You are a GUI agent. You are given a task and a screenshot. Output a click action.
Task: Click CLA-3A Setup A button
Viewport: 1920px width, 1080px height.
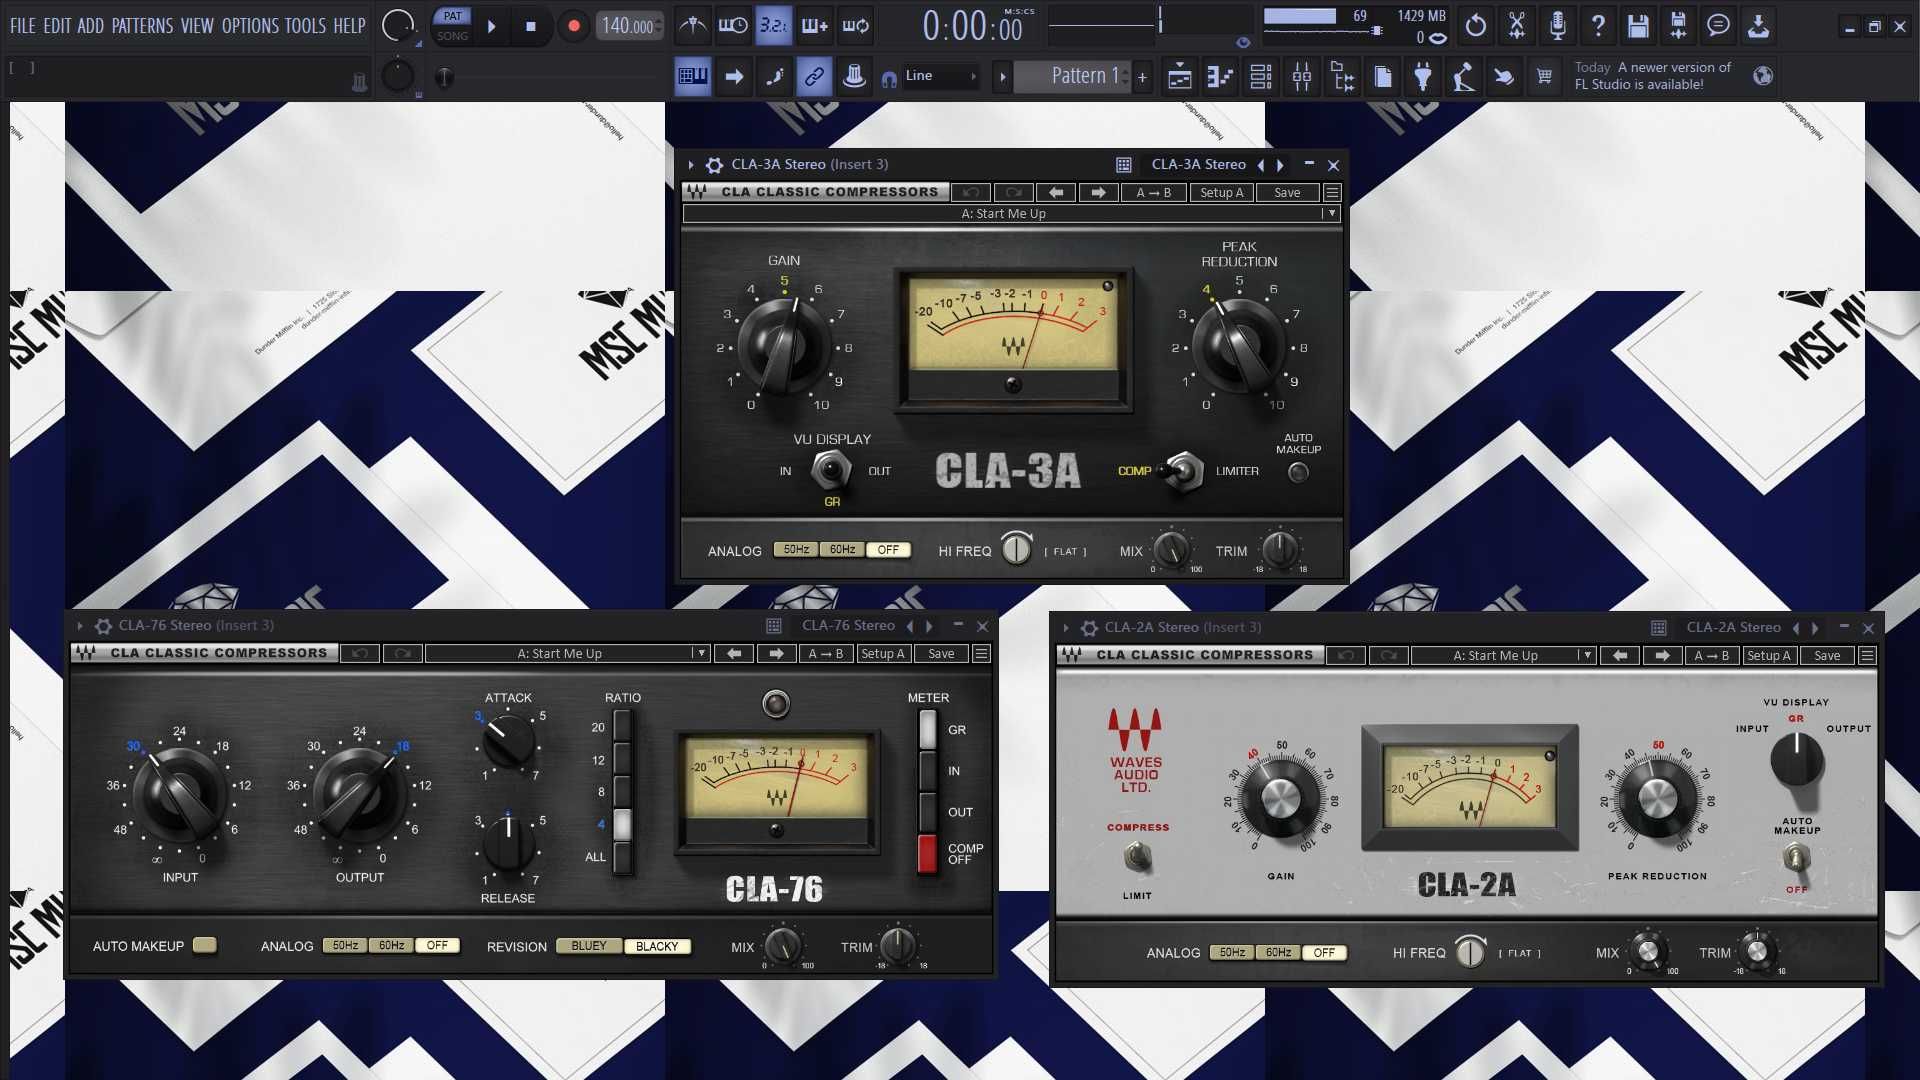1221,193
